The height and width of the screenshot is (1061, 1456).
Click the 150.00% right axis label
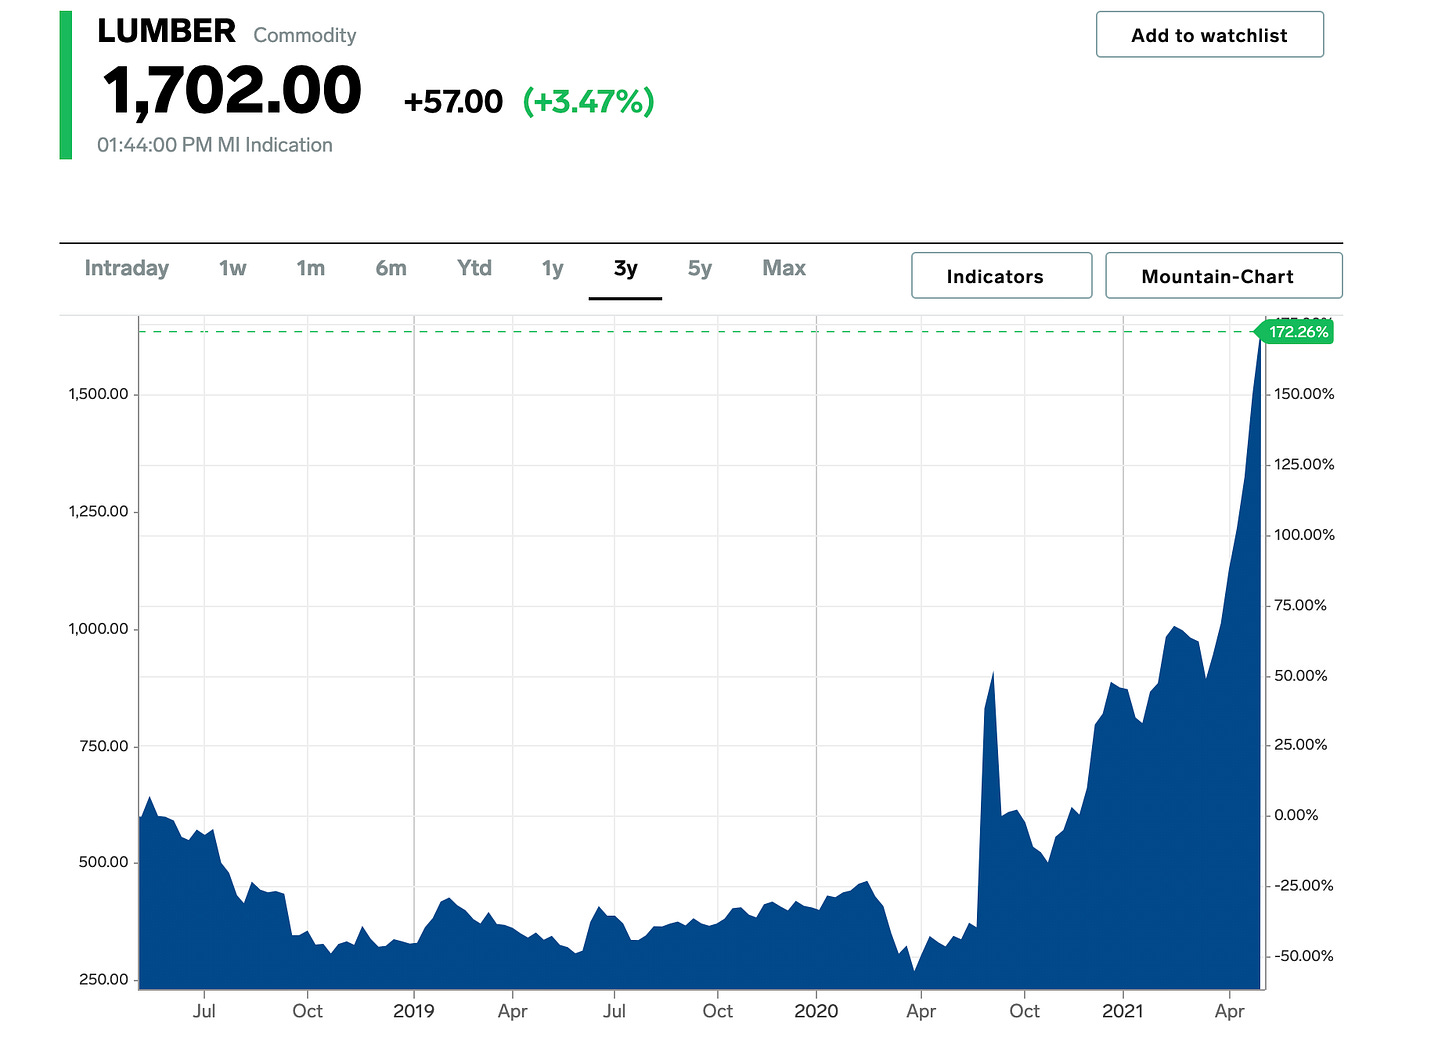pyautogui.click(x=1304, y=394)
